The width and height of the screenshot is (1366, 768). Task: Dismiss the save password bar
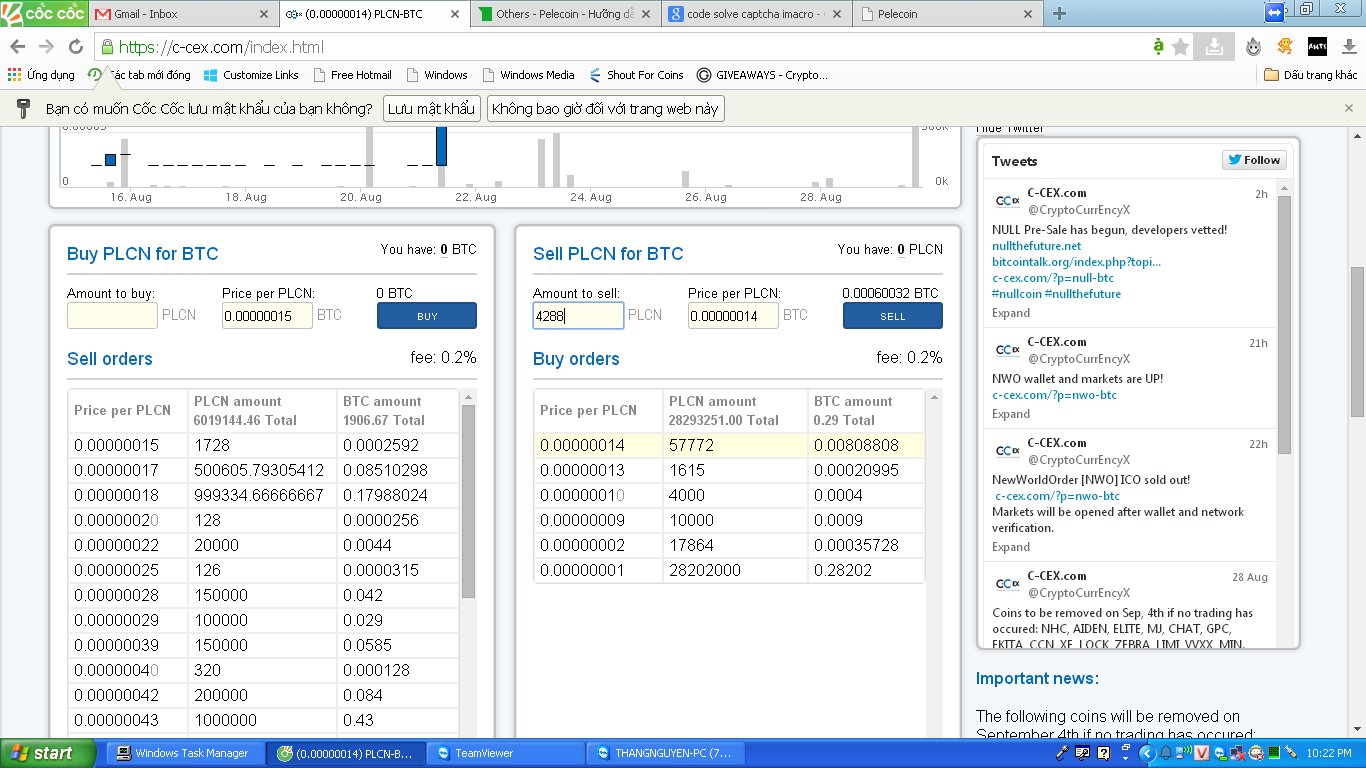[1348, 108]
